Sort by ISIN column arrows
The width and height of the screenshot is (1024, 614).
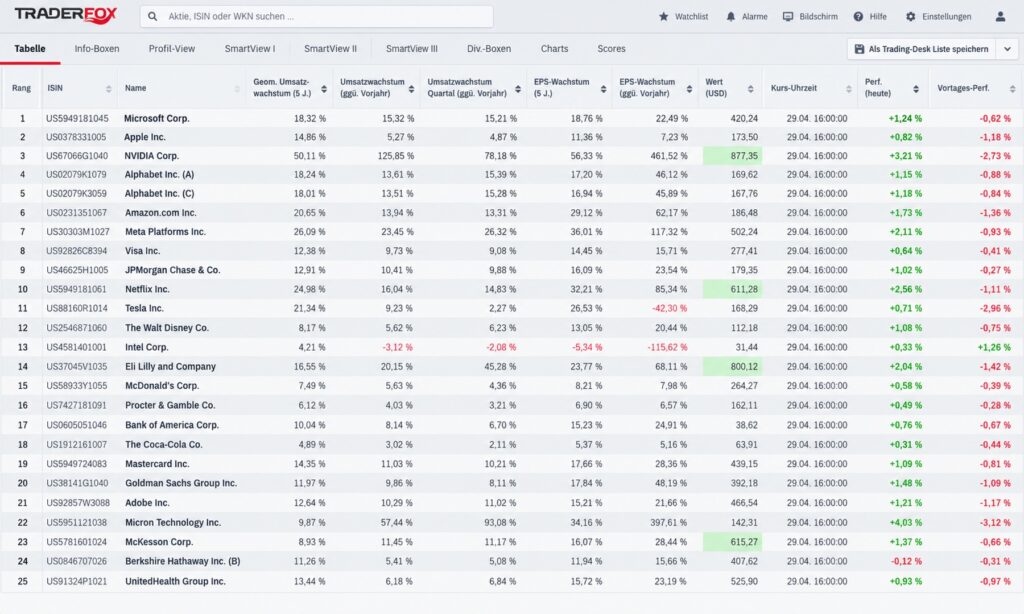coord(108,88)
